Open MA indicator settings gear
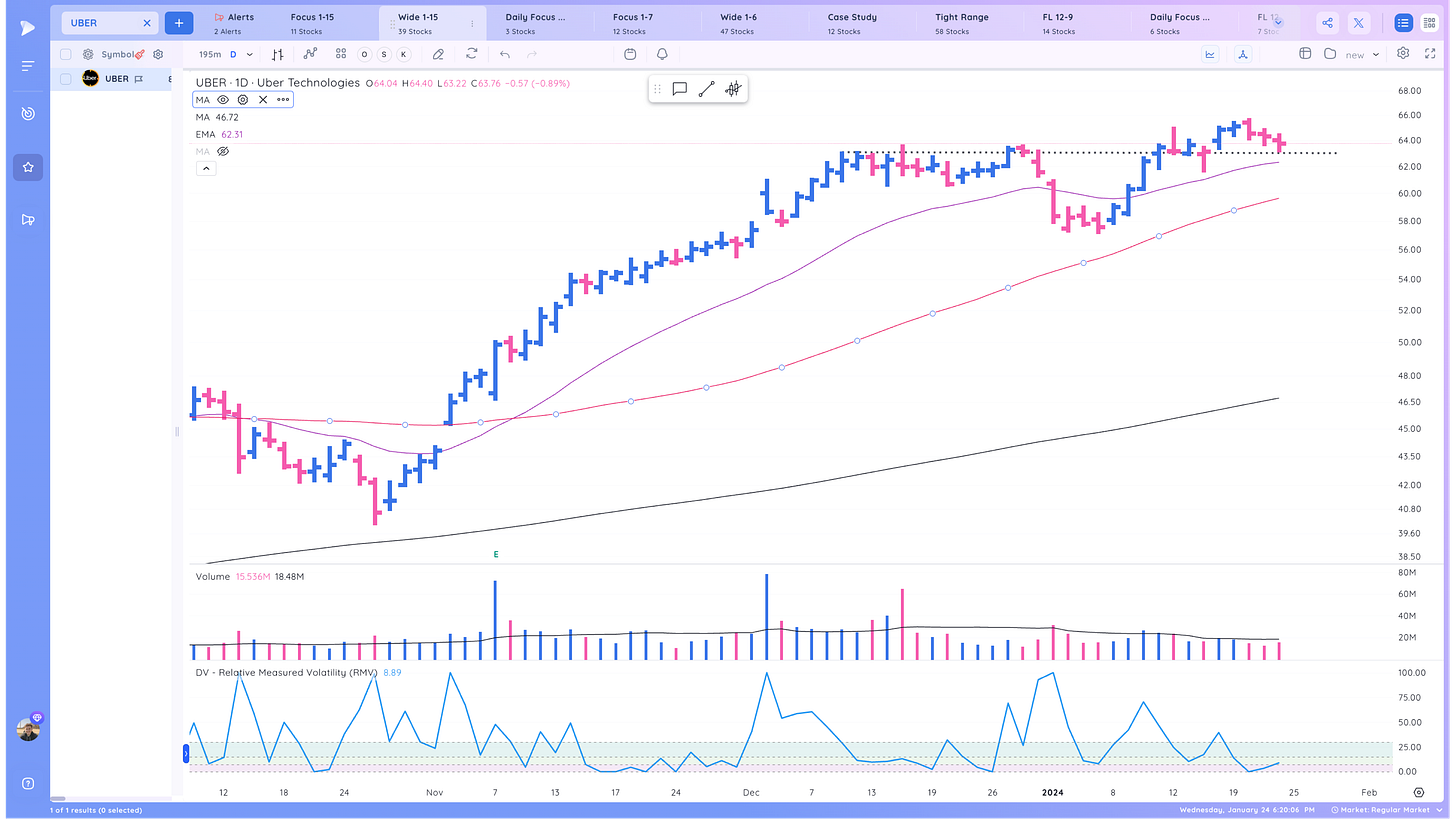 click(x=242, y=100)
